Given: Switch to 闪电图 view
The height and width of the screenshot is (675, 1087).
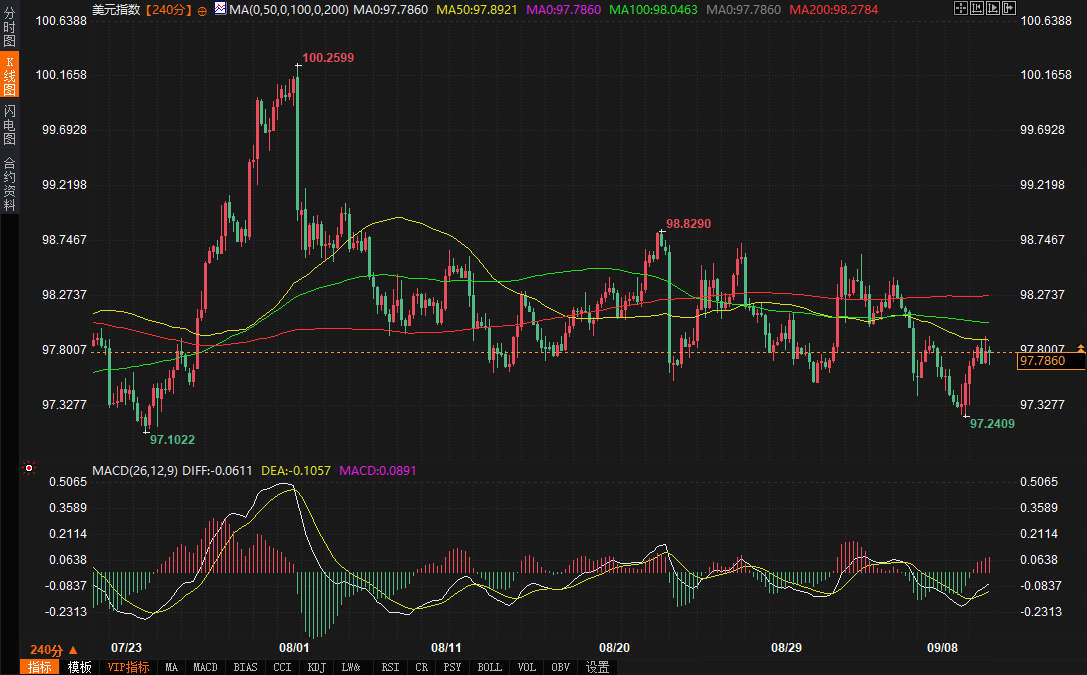Looking at the screenshot, I should [x=9, y=125].
